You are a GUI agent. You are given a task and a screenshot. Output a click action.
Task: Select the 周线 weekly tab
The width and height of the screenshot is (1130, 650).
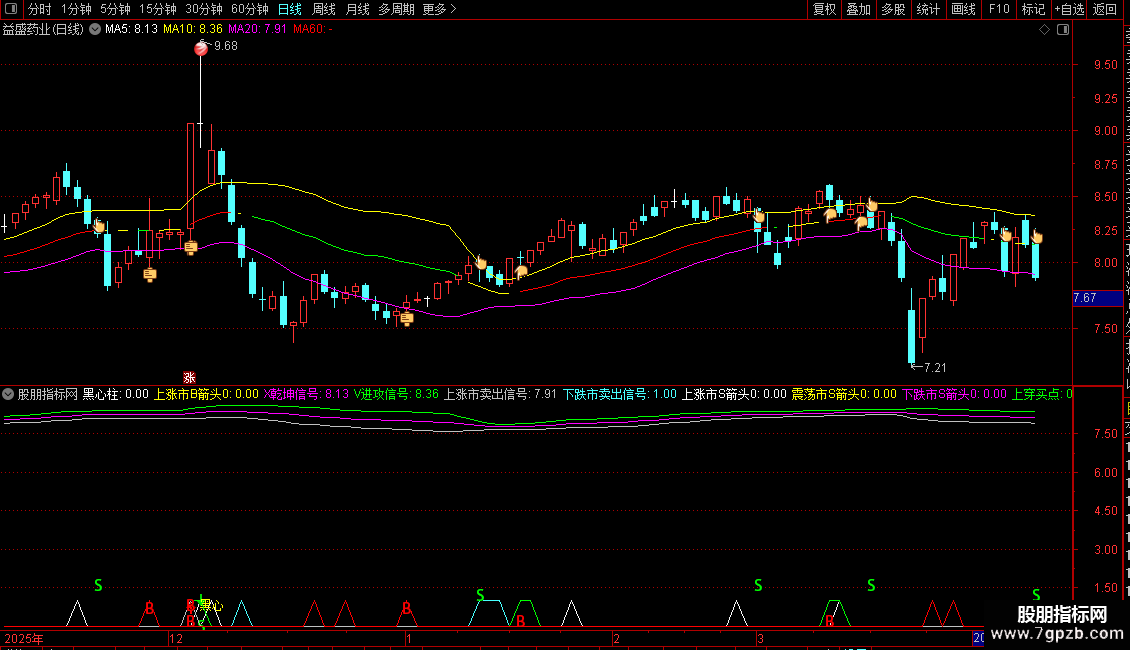pyautogui.click(x=324, y=9)
